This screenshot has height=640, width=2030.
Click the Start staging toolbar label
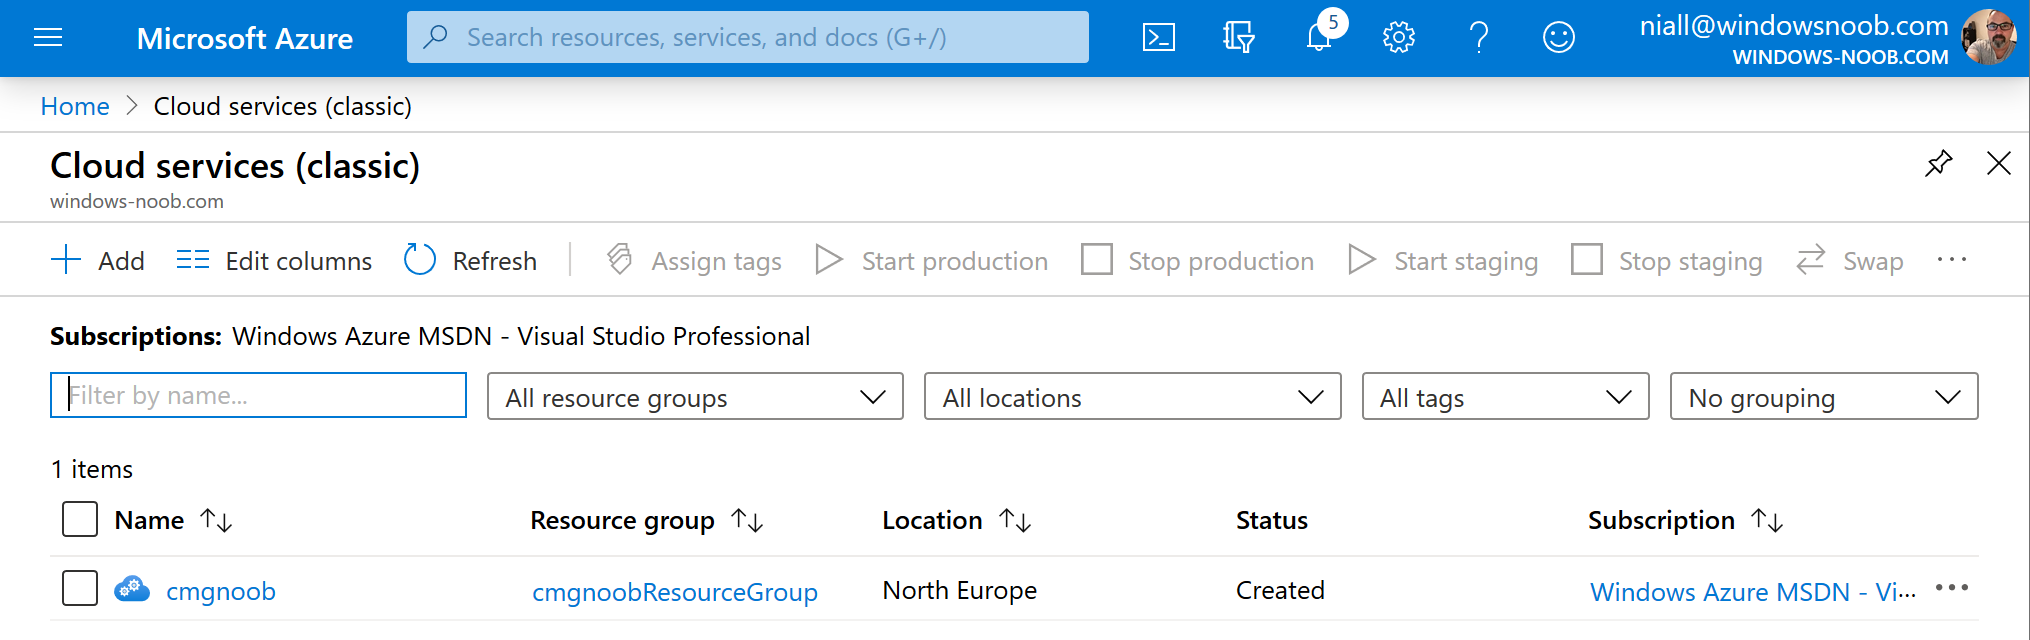tap(1466, 262)
